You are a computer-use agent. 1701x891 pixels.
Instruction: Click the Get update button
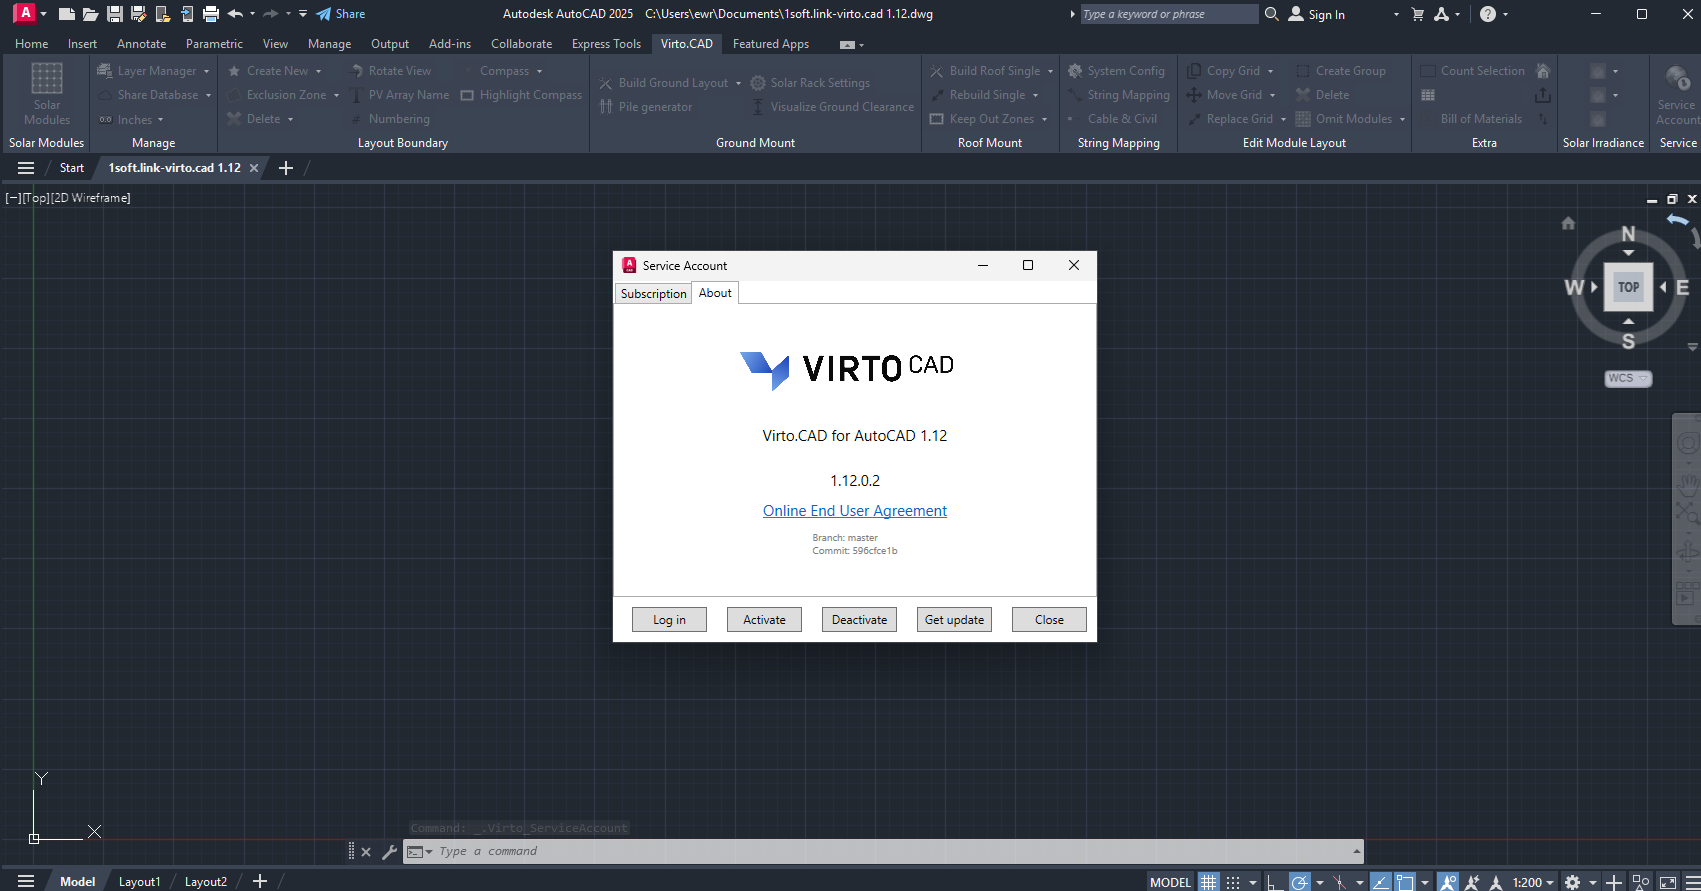tap(954, 620)
